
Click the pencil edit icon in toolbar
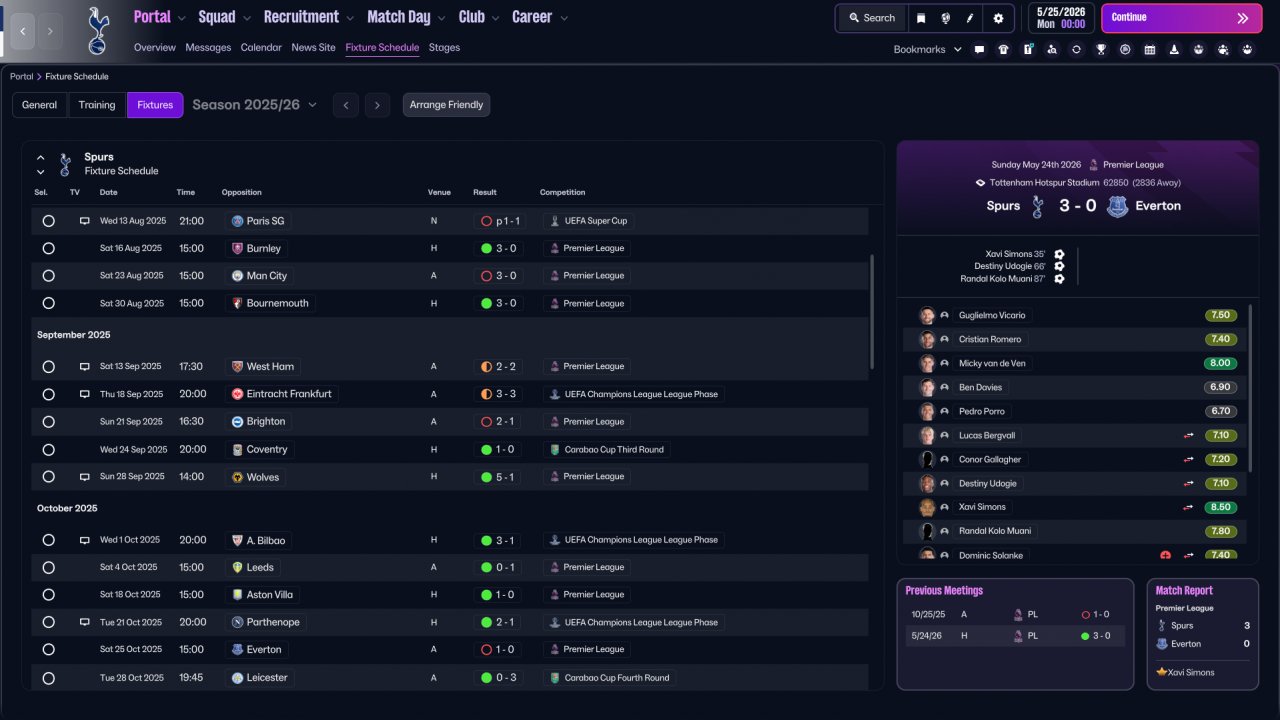[x=970, y=18]
